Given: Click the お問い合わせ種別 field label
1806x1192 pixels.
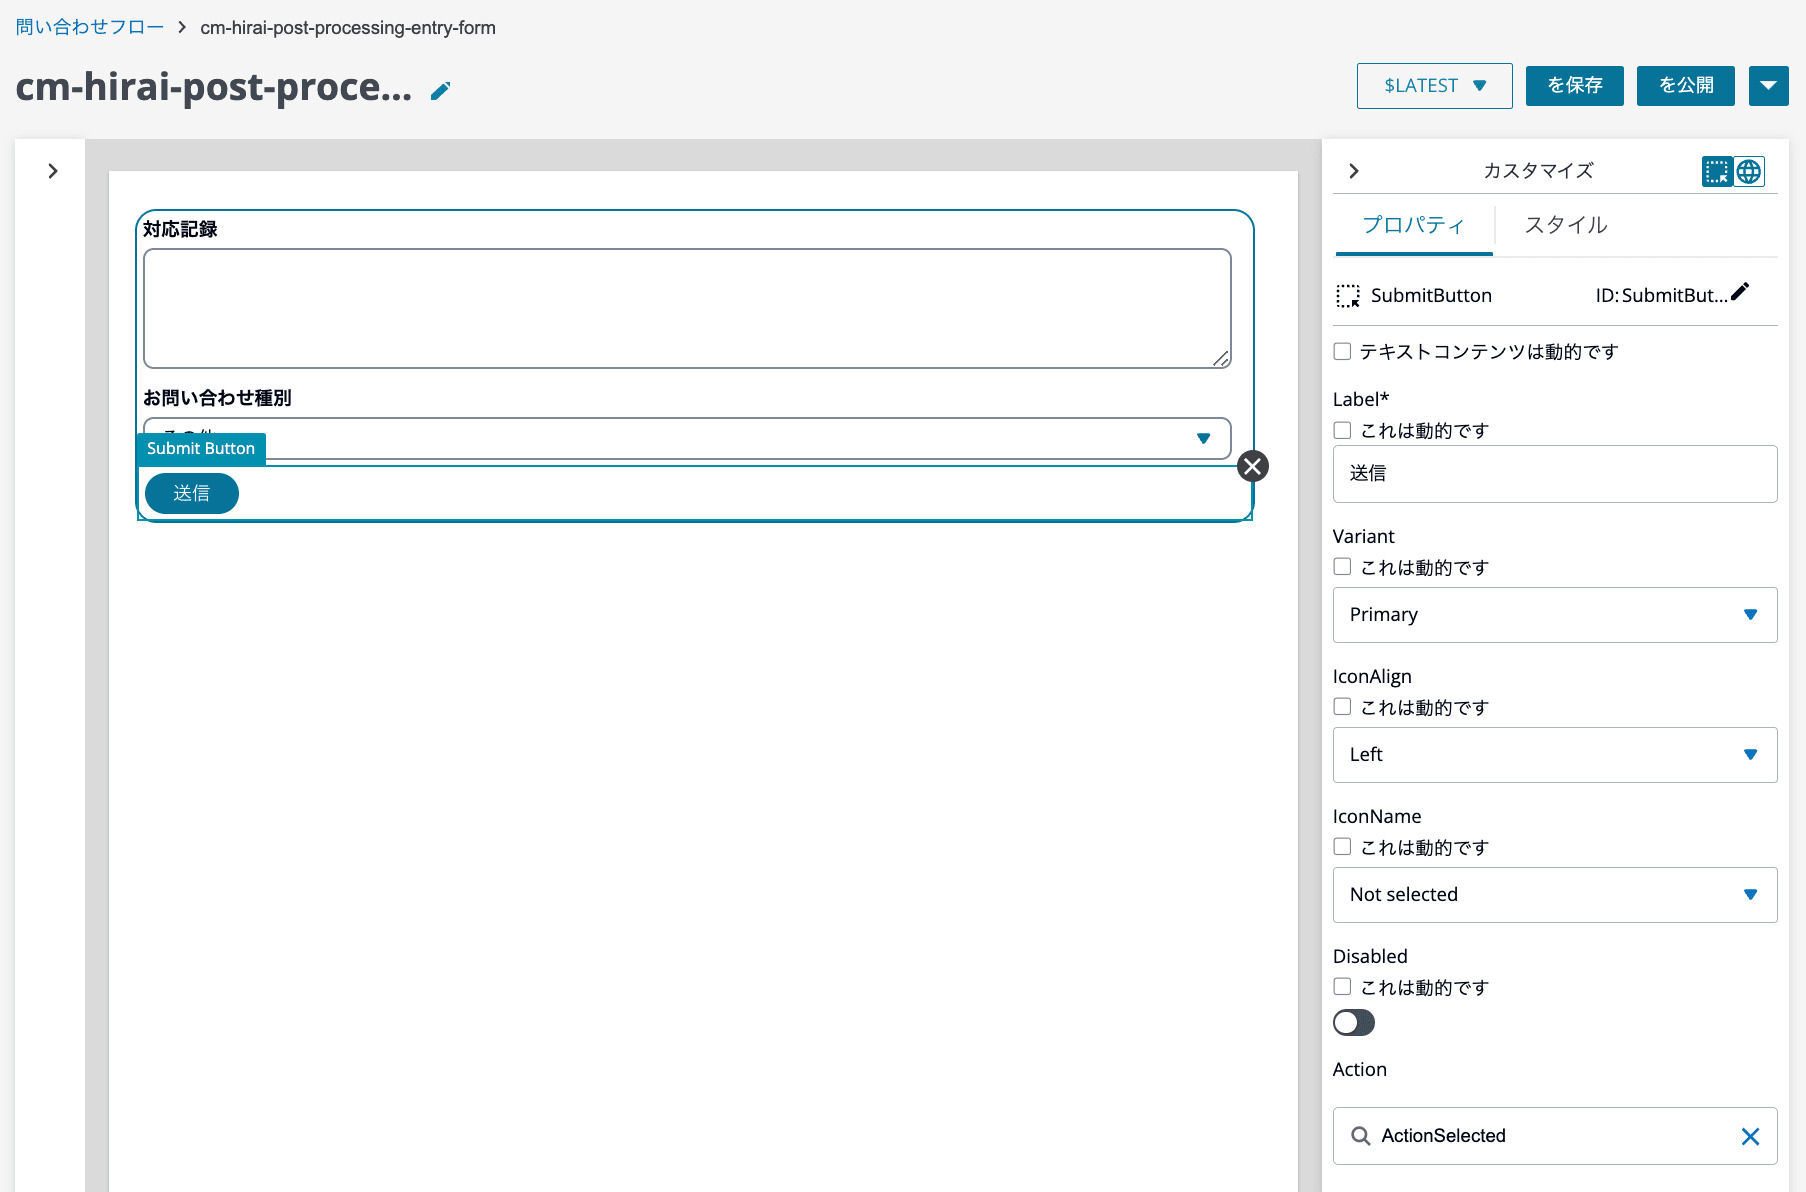Looking at the screenshot, I should [217, 398].
